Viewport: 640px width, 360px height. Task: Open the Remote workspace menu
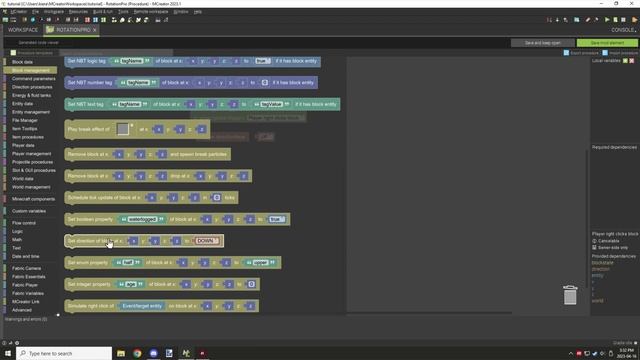pos(151,12)
